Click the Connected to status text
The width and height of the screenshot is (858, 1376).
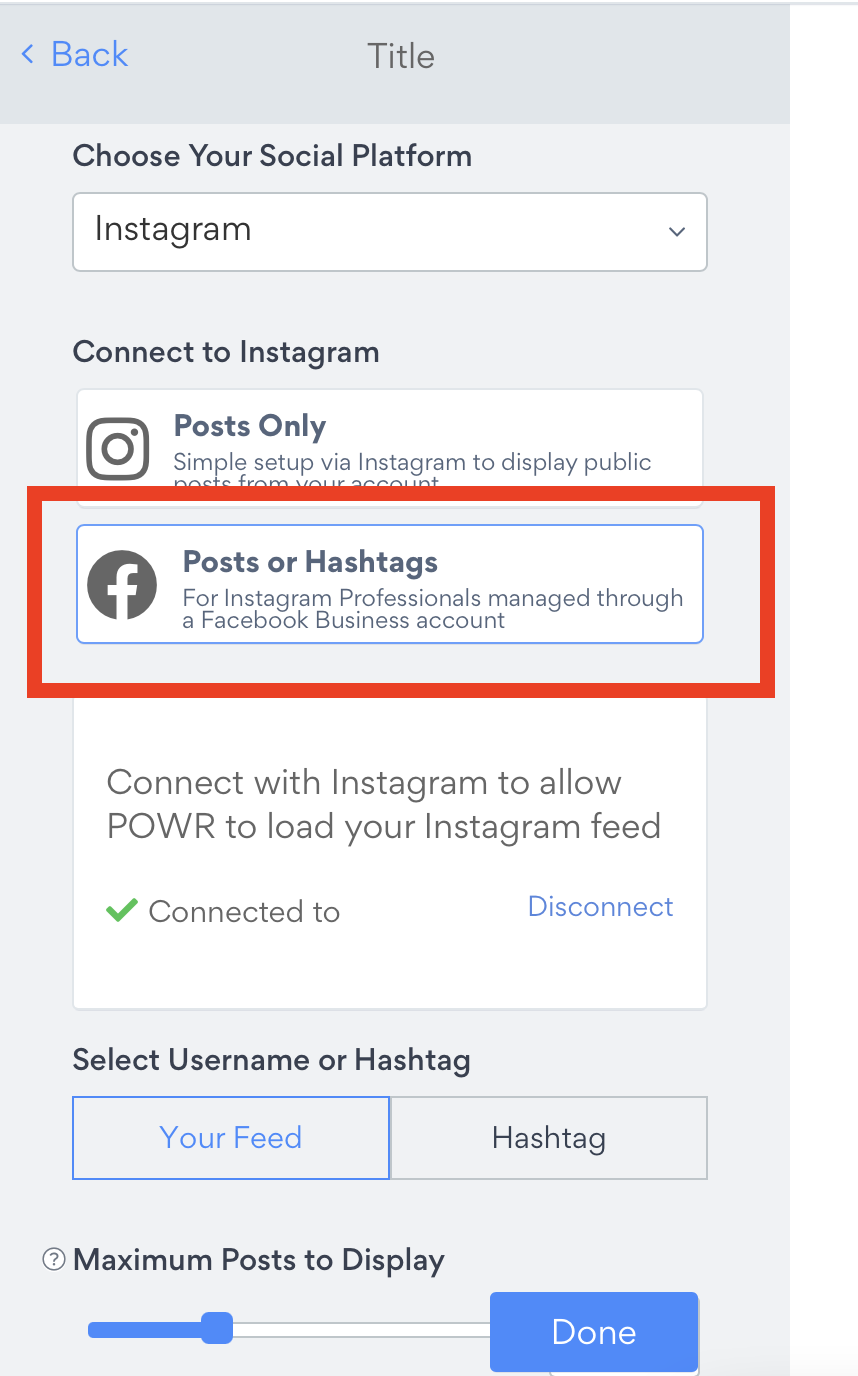click(244, 912)
